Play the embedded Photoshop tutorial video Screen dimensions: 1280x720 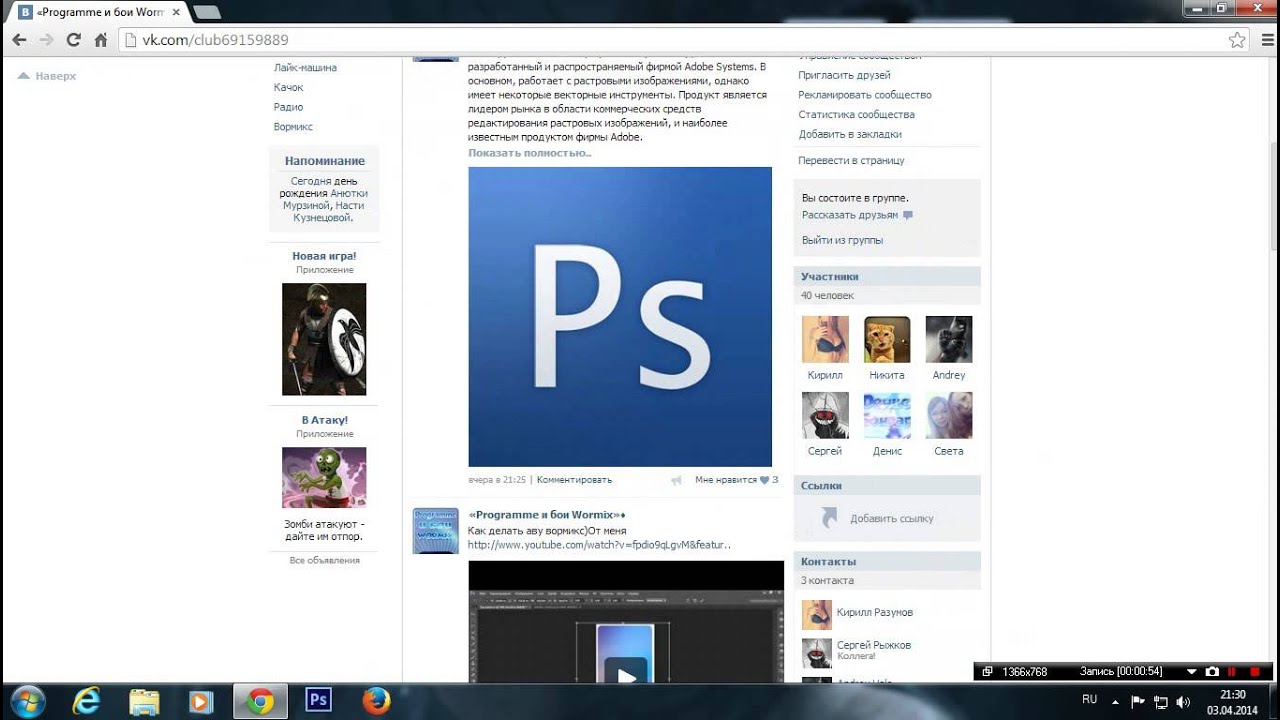626,677
